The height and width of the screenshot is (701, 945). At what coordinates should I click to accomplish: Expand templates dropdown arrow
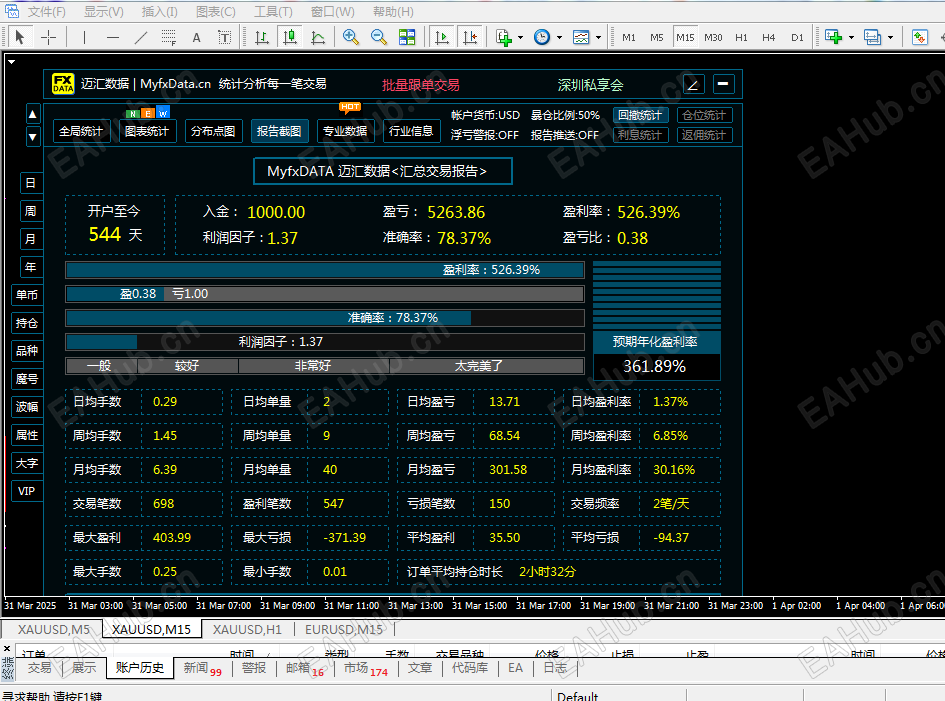point(598,37)
